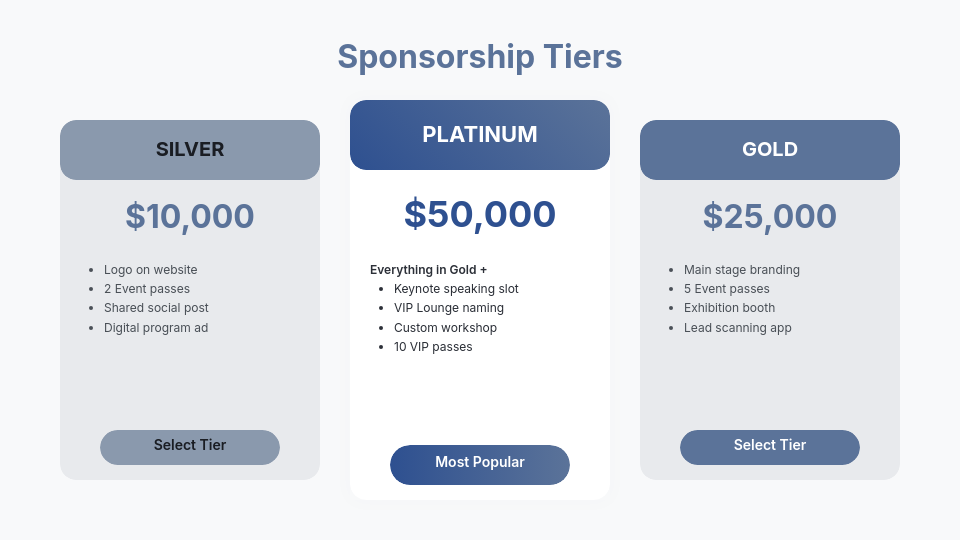
Task: Click the GOLD tier header
Action: [x=770, y=150]
